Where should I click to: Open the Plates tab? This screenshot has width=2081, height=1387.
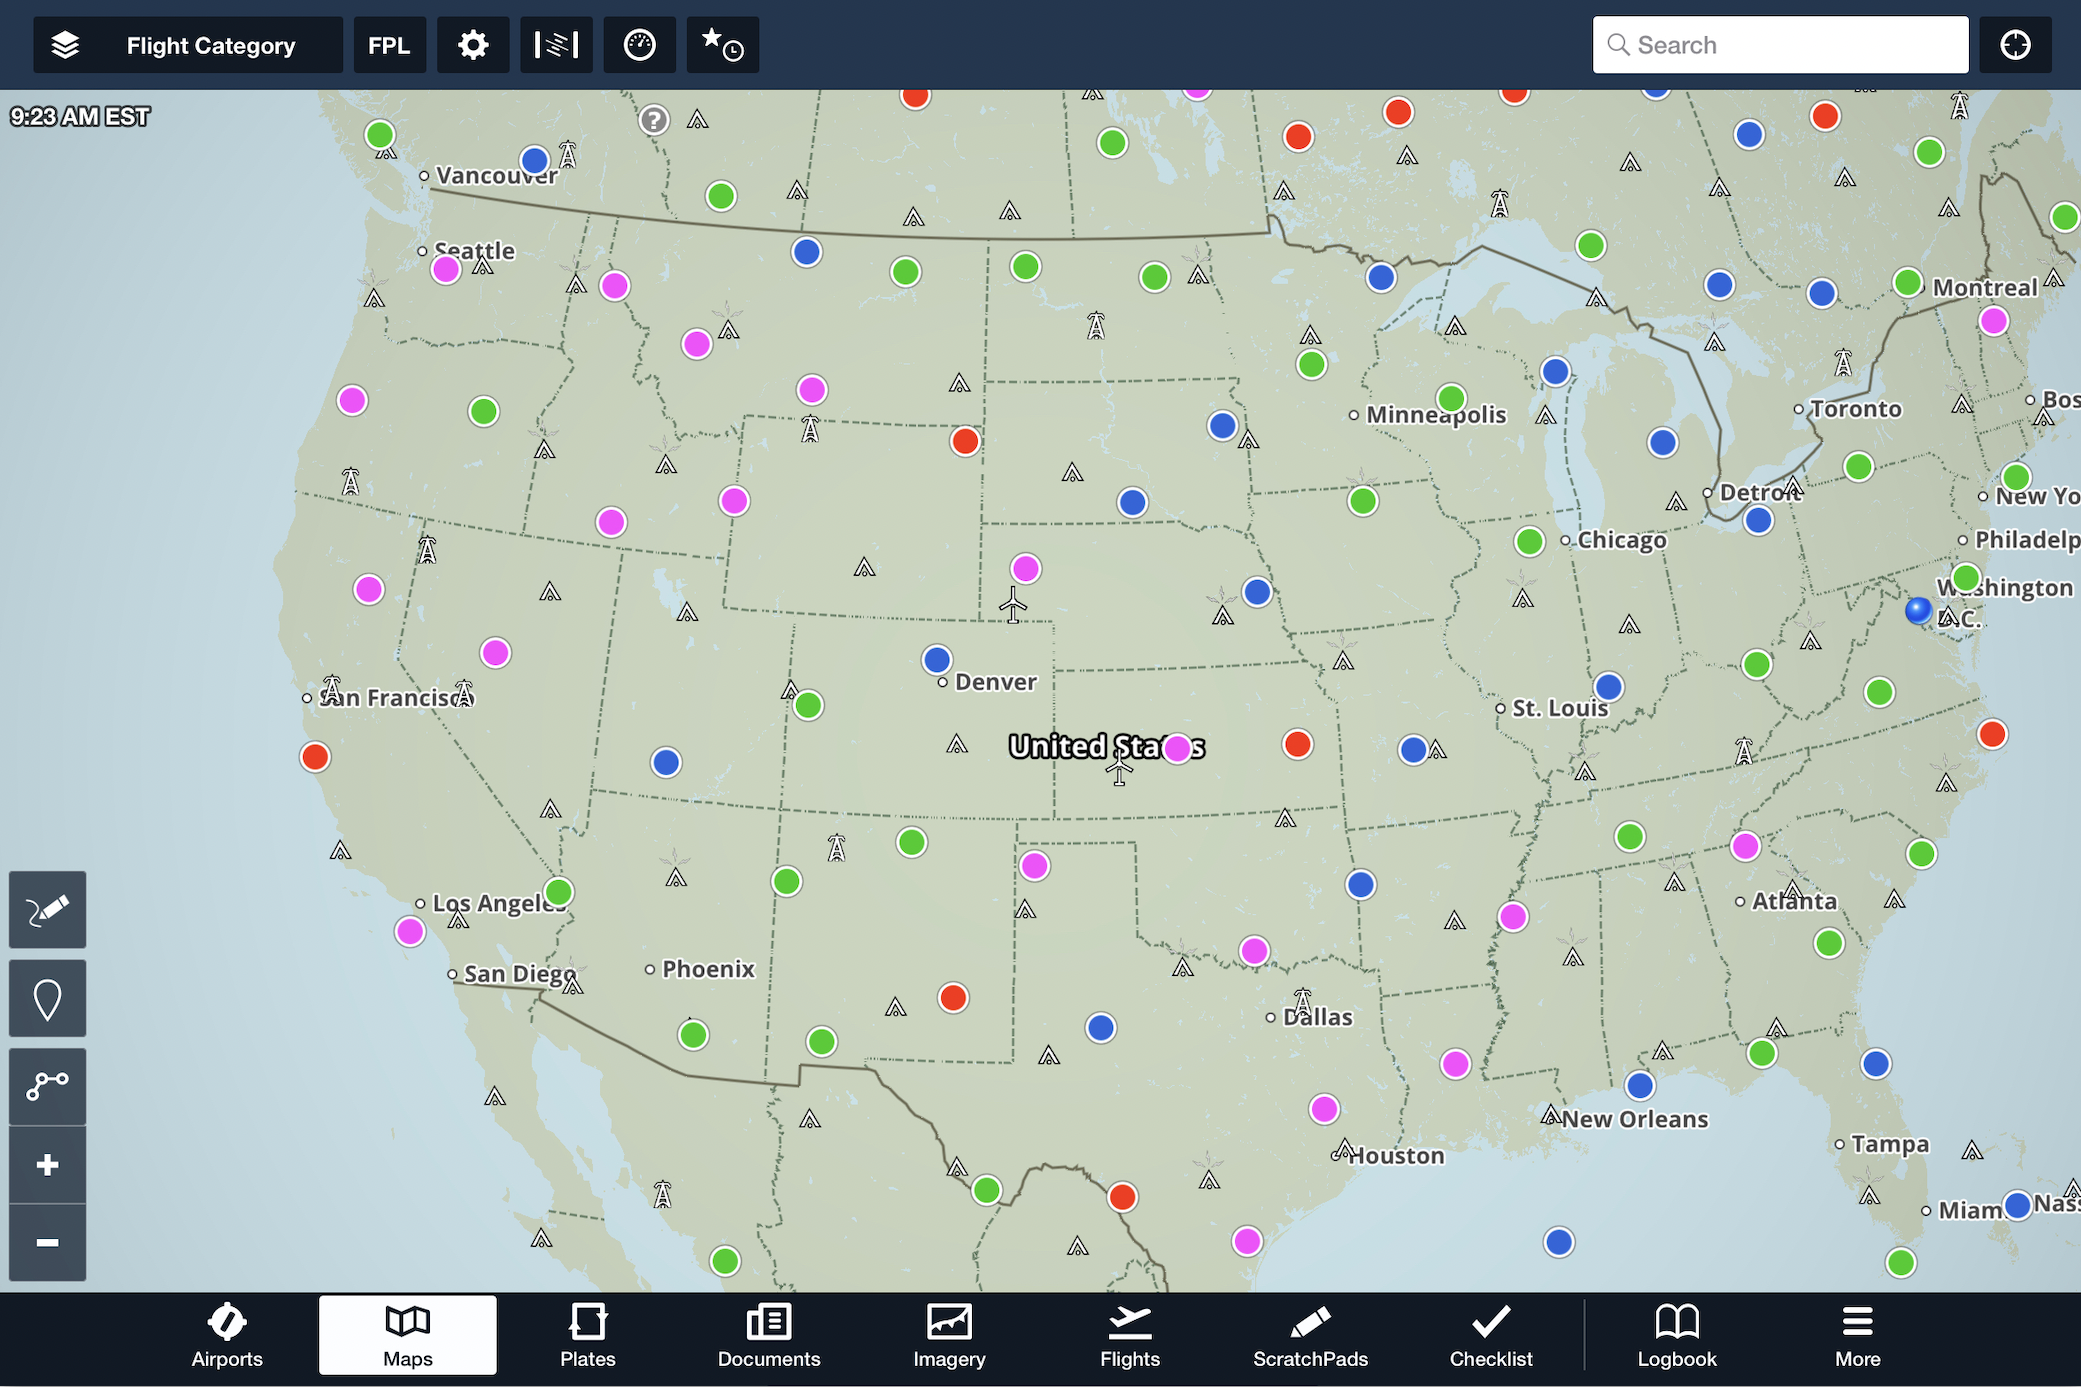(x=587, y=1335)
